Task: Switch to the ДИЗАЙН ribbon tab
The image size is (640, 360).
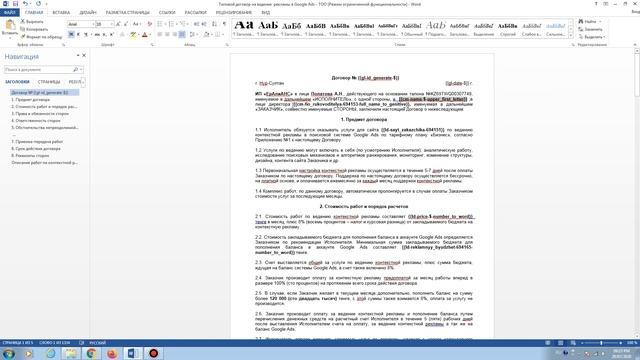Action: click(x=88, y=13)
